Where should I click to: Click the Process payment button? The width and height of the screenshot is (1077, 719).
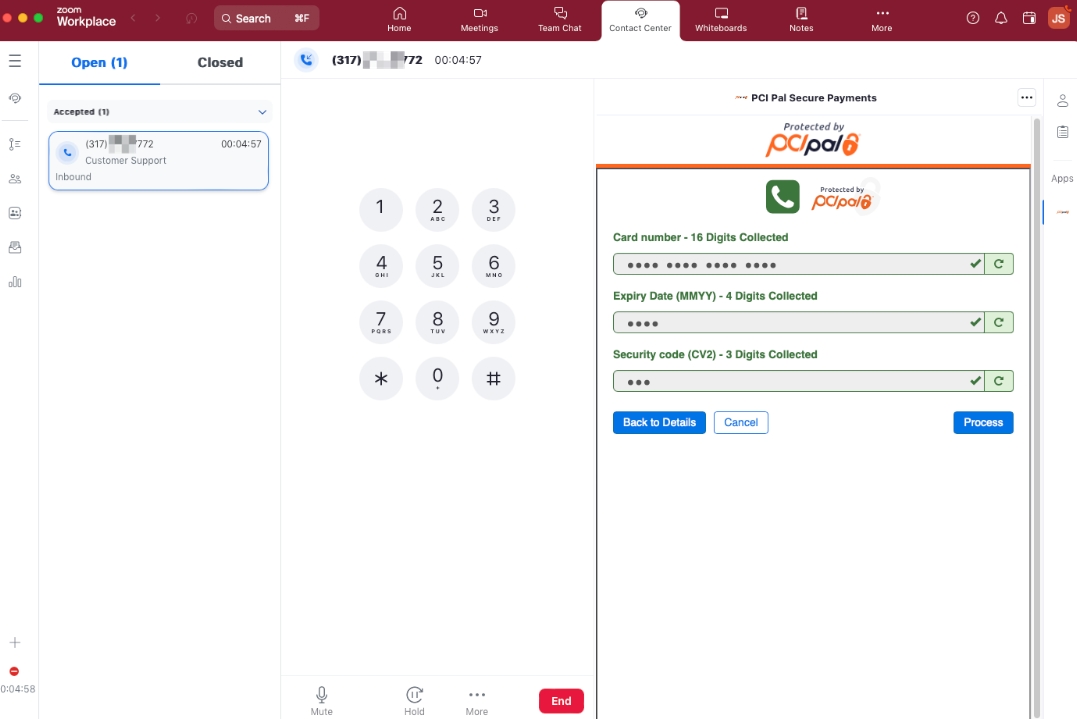point(983,423)
